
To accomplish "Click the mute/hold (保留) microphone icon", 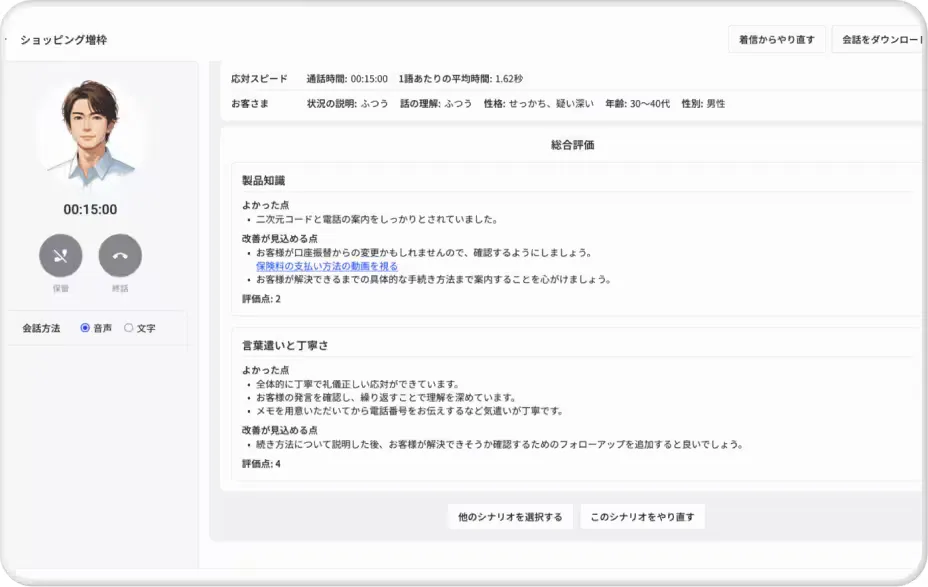I will point(60,256).
